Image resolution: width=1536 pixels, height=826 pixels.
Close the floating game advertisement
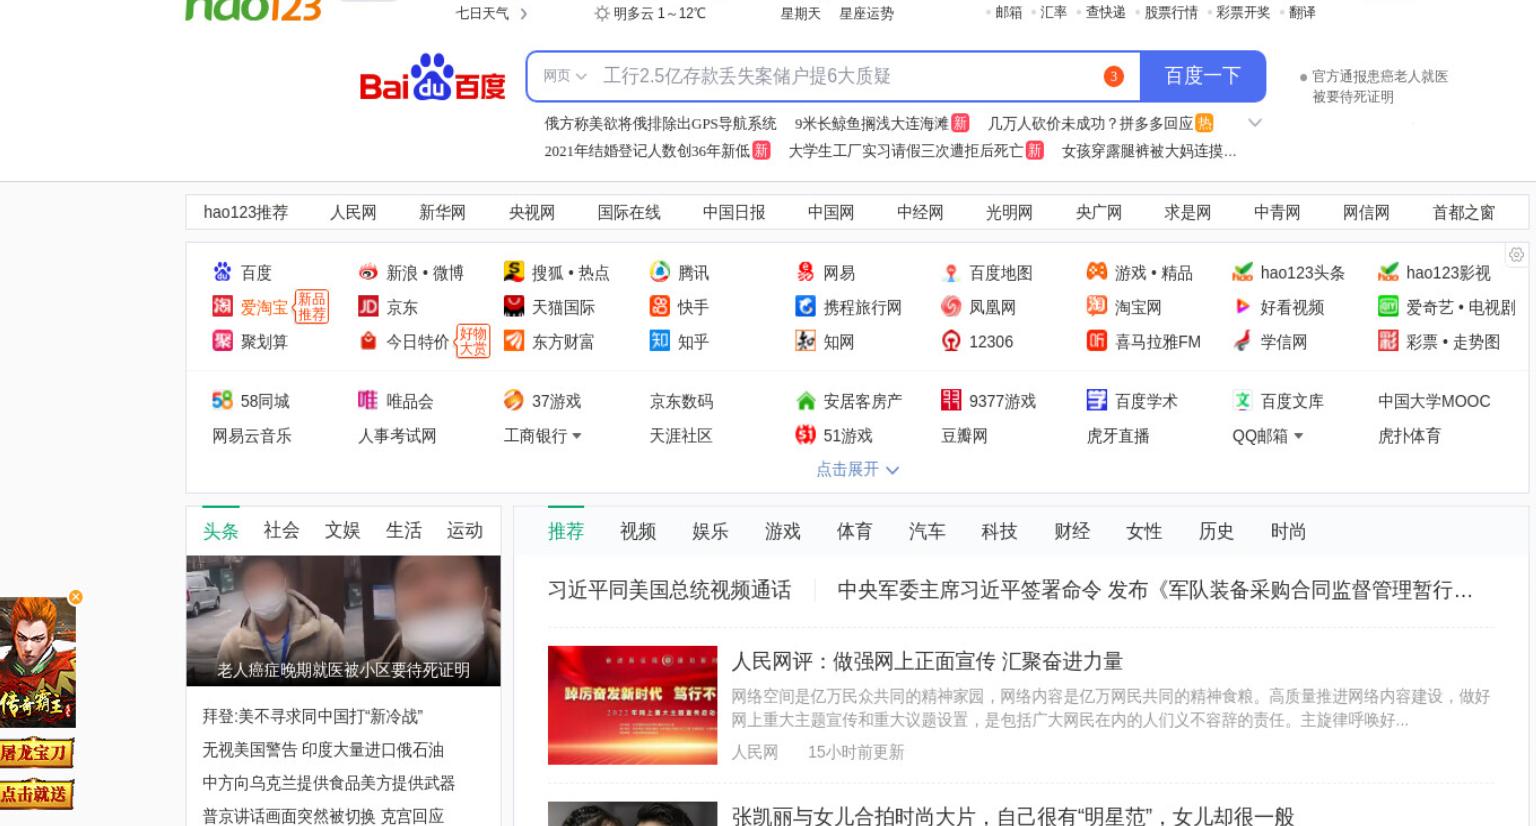pos(76,597)
